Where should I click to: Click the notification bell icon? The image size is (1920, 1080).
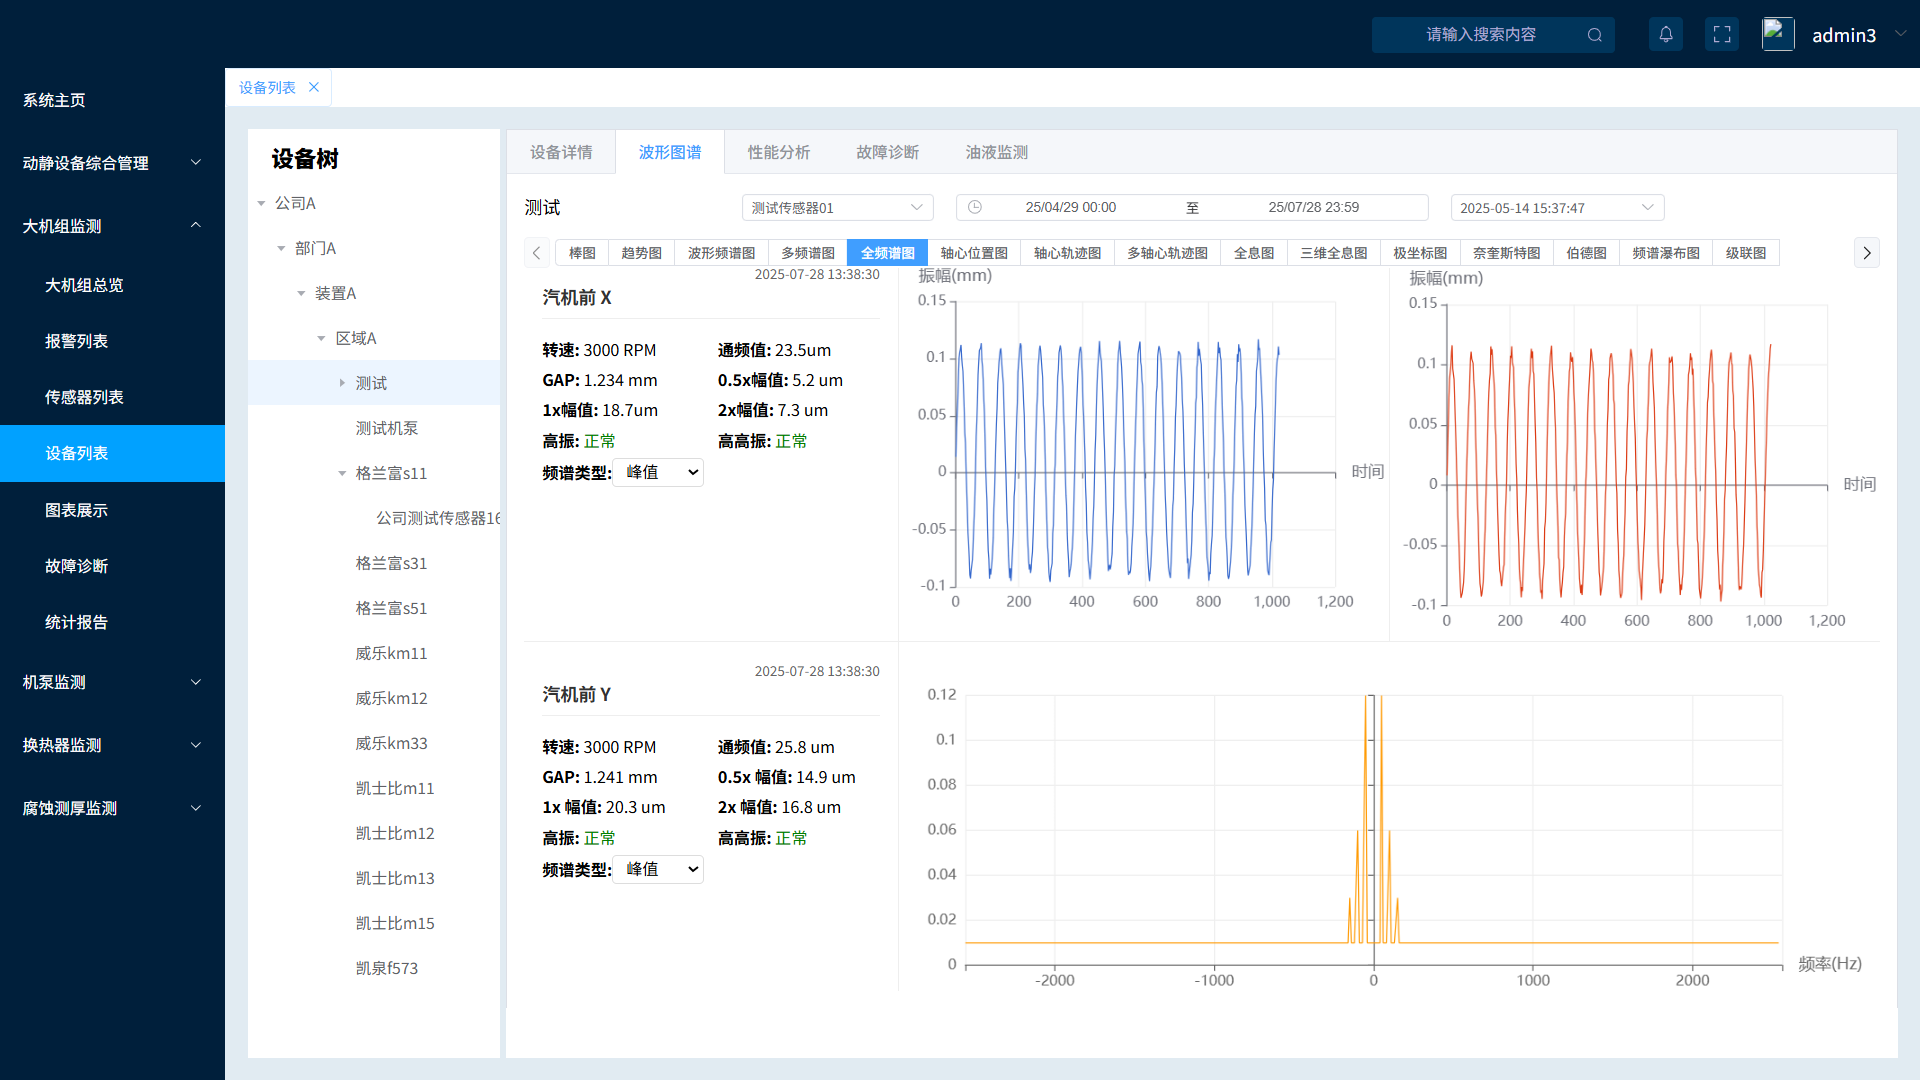(1665, 35)
